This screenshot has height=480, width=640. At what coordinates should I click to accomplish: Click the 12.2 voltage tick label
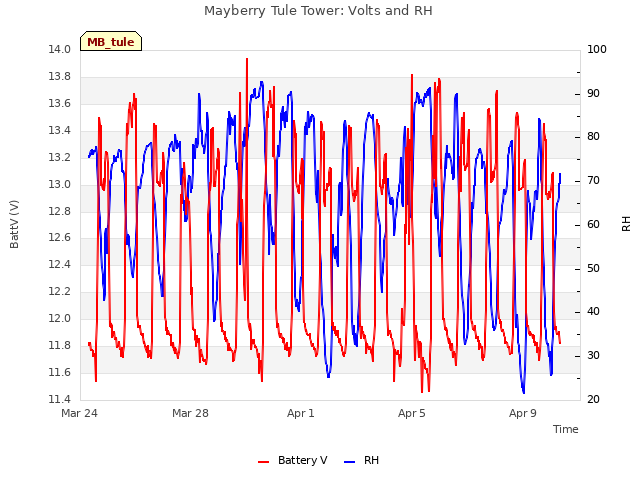[60, 291]
